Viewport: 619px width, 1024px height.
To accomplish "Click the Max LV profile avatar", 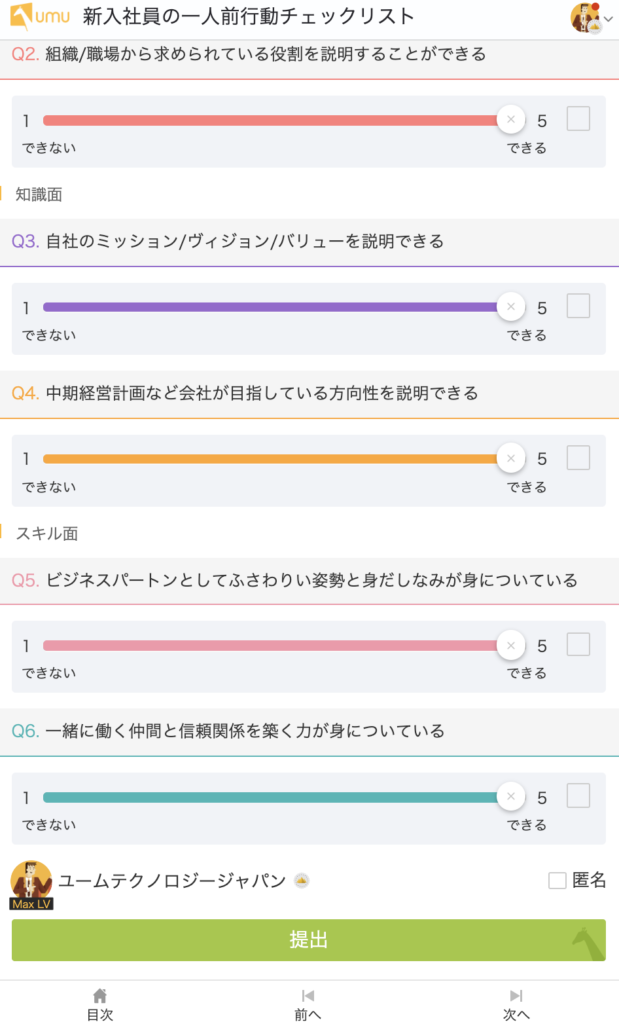I will [x=31, y=883].
